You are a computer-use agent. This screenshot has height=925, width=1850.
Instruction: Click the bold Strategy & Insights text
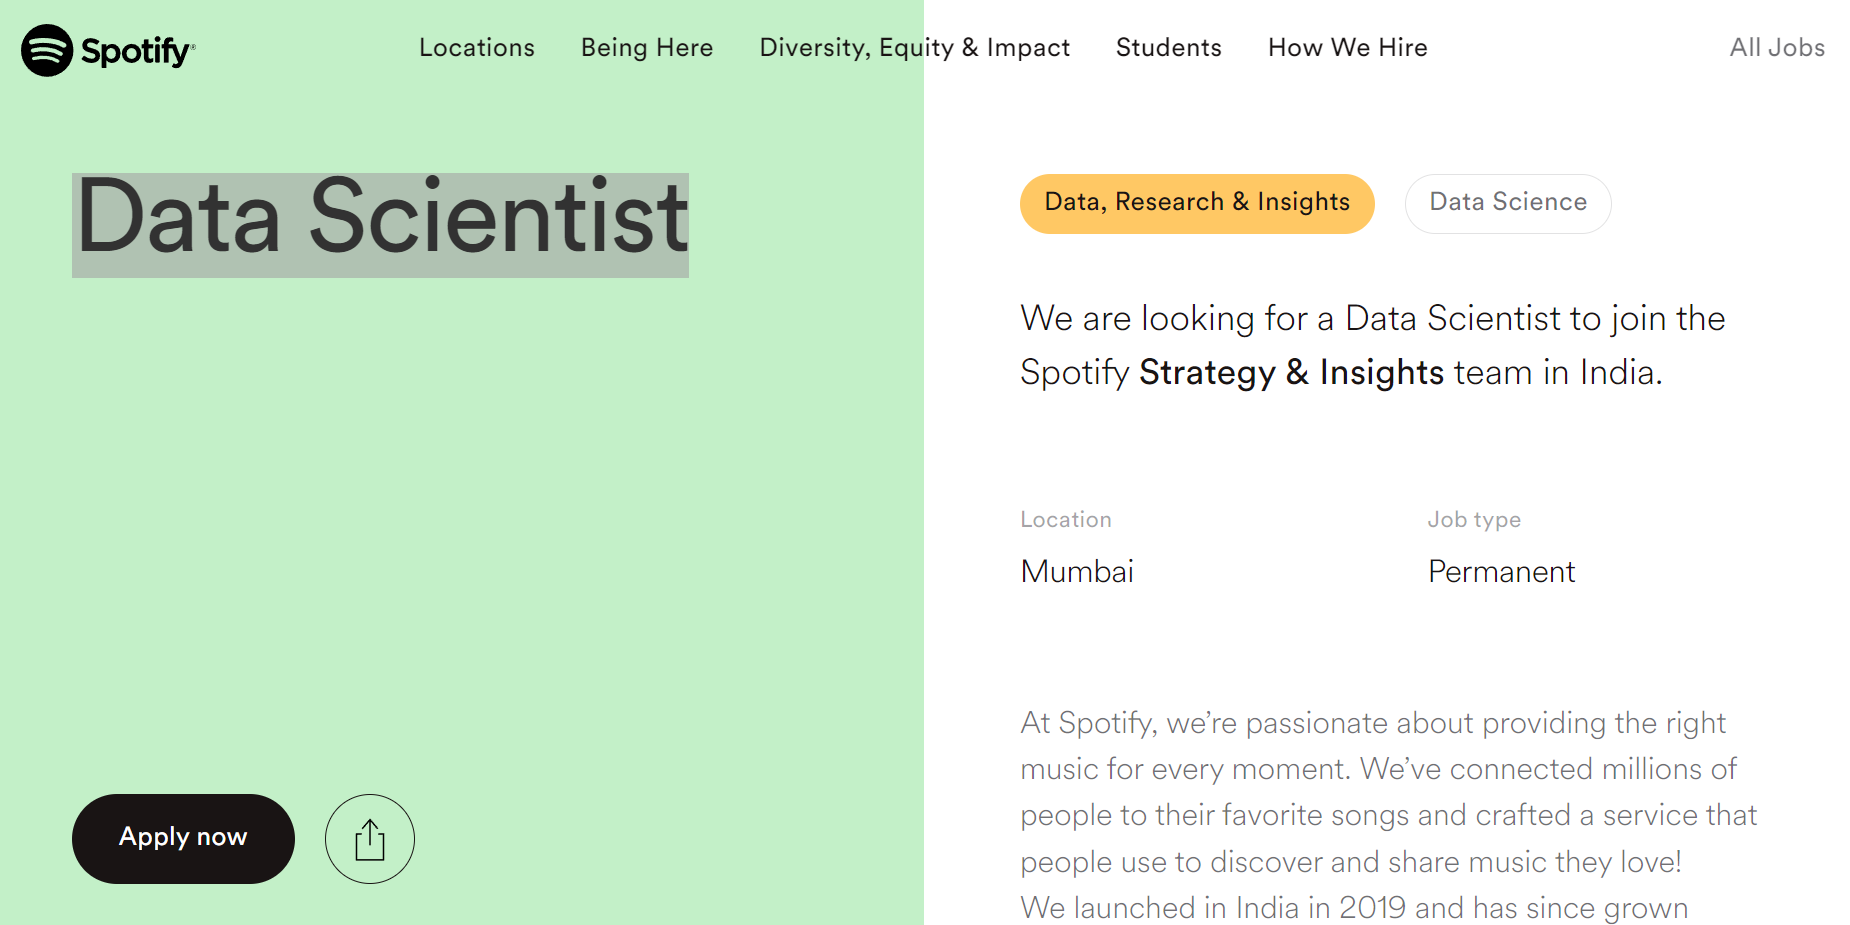coord(1291,373)
